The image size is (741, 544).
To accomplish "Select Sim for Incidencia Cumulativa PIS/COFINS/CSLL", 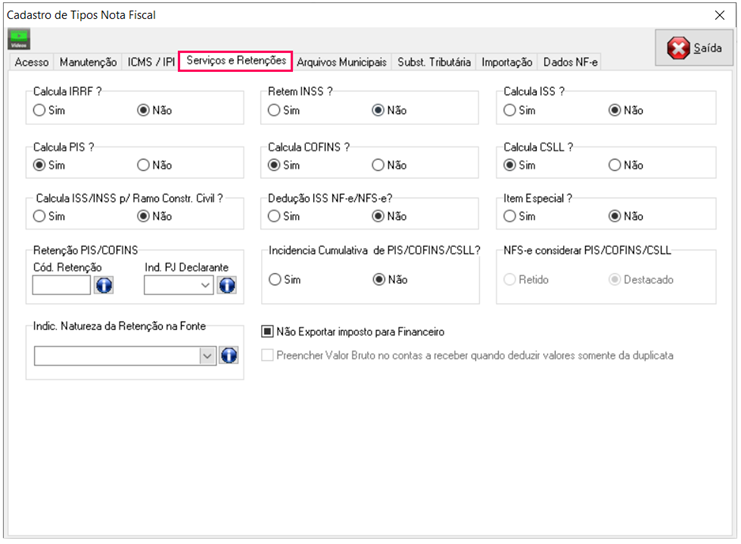I will [x=275, y=280].
